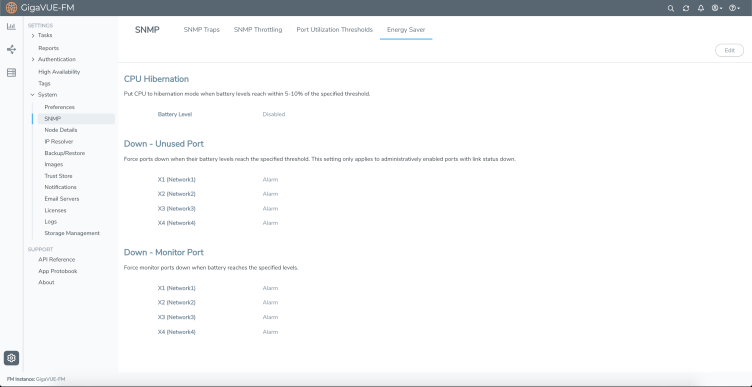The image size is (752, 387).
Task: Click X1 (Network1) under Down - Unused Port
Action: [x=176, y=179]
